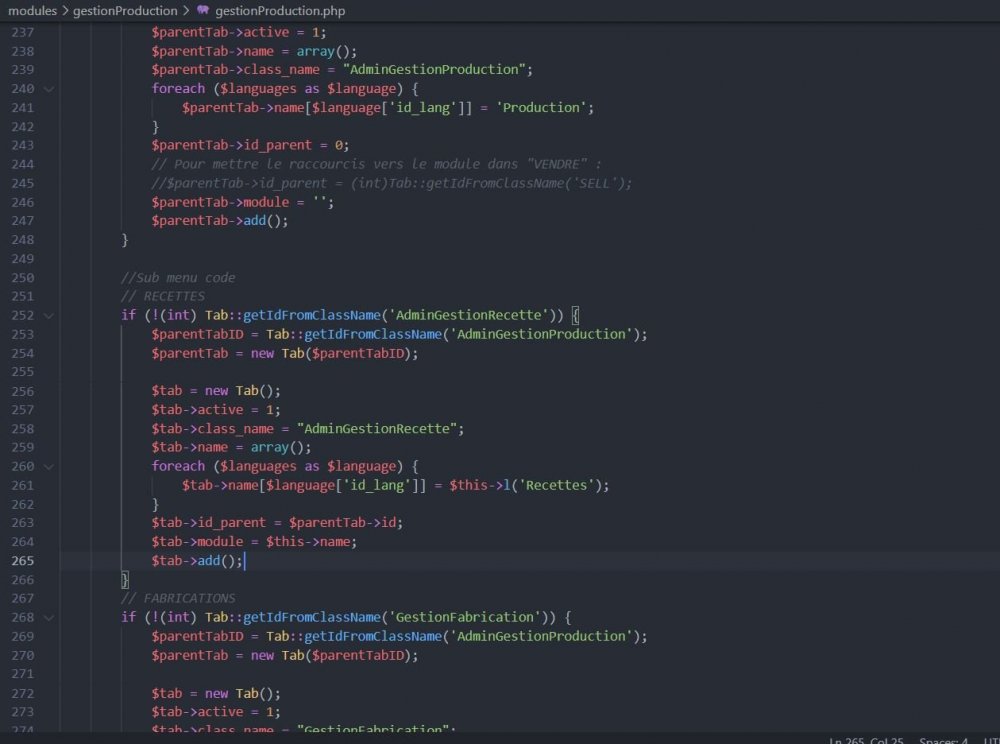Open the modules breadcrumb segment
Viewport: 1000px width, 744px height.
click(x=32, y=11)
